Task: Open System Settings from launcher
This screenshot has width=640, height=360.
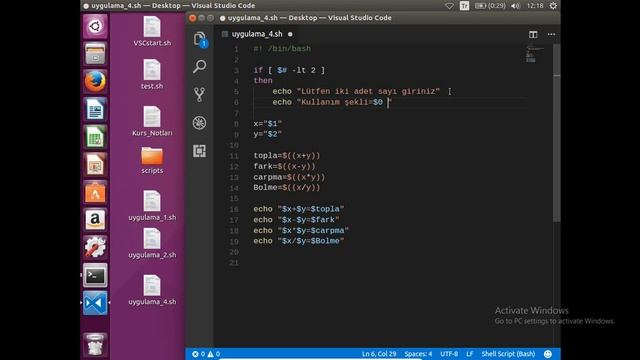Action: (95, 247)
